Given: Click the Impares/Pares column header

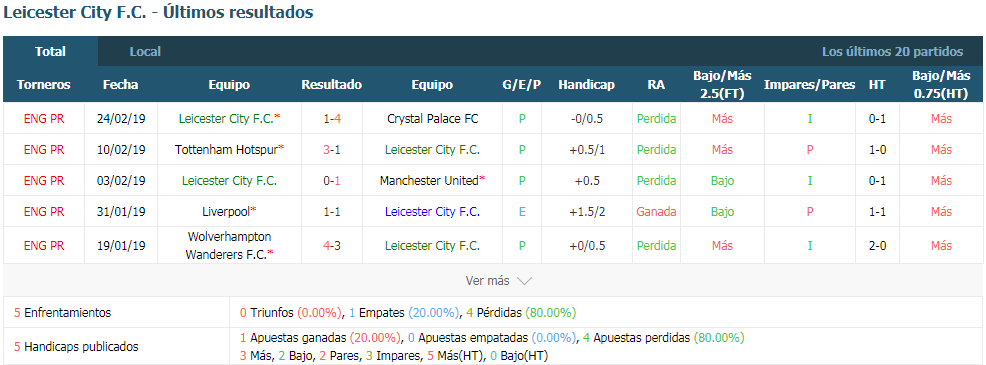Looking at the screenshot, I should 809,84.
